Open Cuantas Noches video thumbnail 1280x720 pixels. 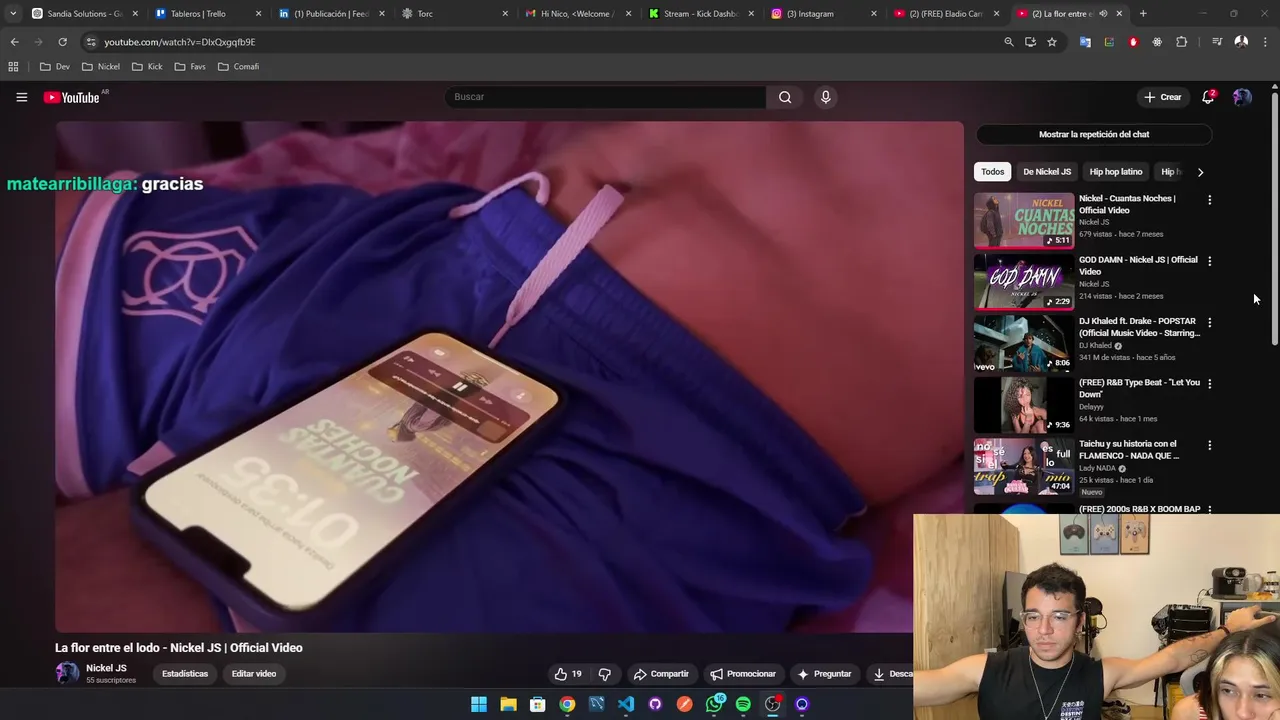pos(1024,220)
